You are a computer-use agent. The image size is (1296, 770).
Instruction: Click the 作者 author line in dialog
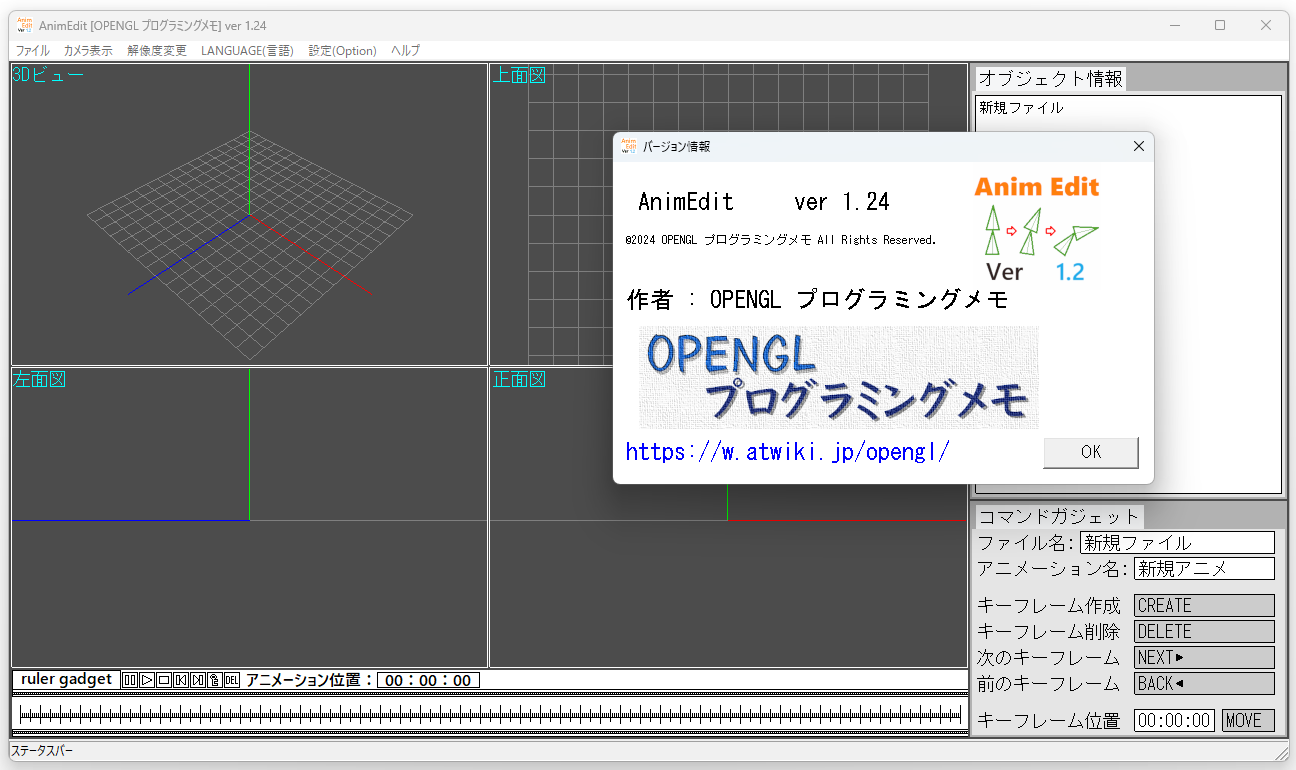click(x=818, y=300)
